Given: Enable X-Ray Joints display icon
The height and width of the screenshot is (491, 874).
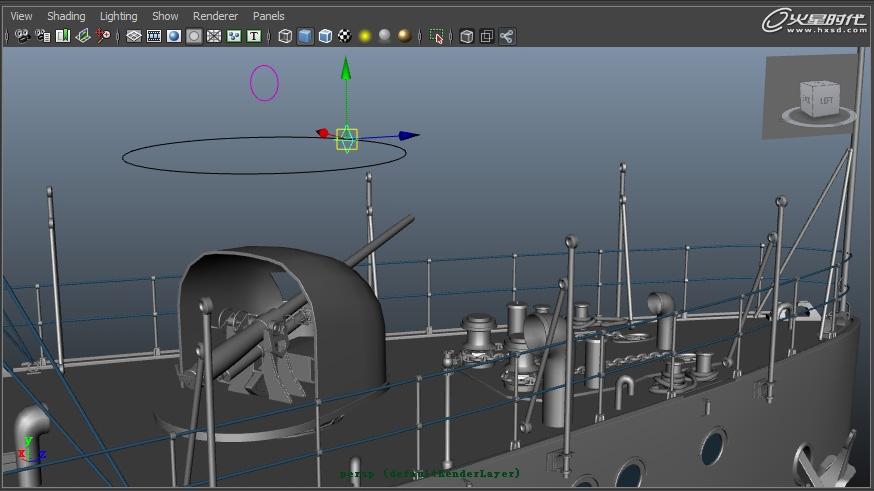Looking at the screenshot, I should coord(507,36).
